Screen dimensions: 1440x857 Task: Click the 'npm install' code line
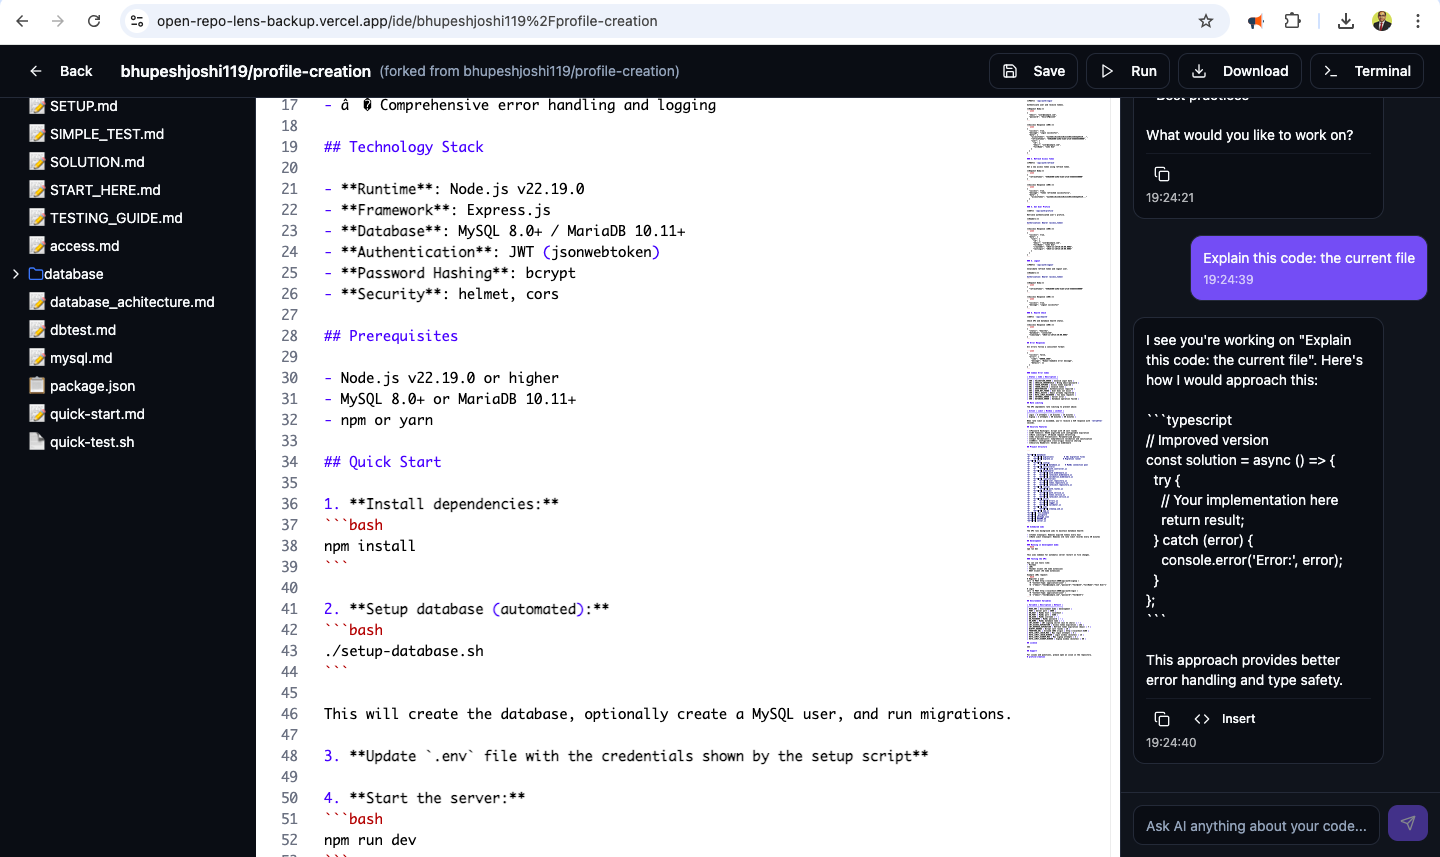click(x=369, y=546)
